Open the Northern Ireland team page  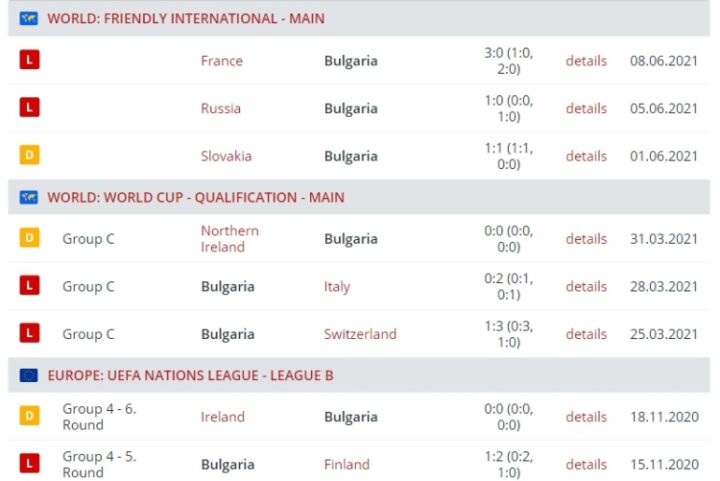229,238
